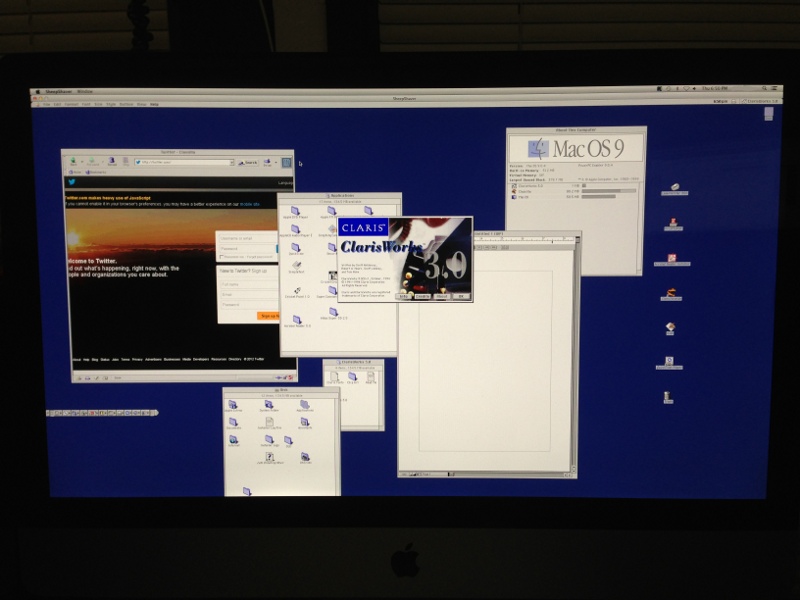800x600 pixels.
Task: Open the Format menu in ClarisWorks
Action: pyautogui.click(x=71, y=104)
